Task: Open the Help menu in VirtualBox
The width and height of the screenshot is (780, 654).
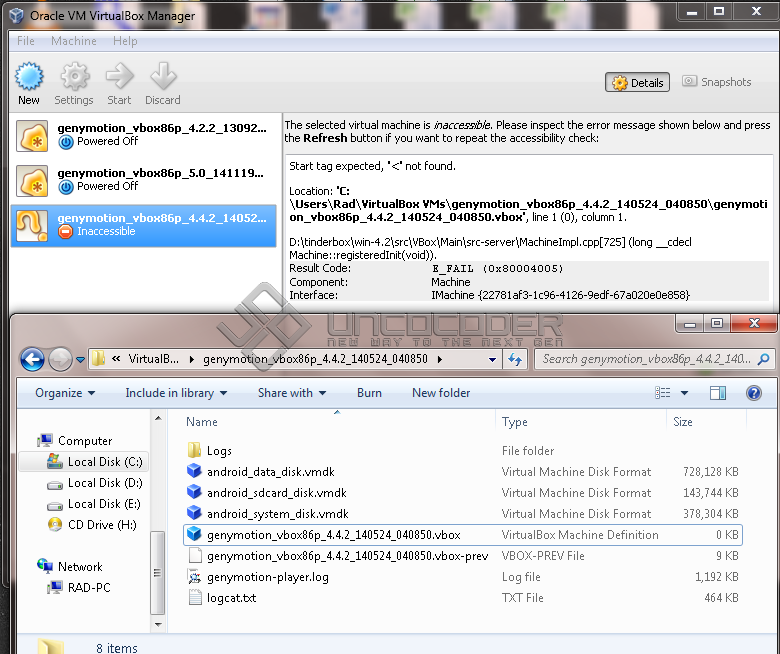Action: pos(125,41)
